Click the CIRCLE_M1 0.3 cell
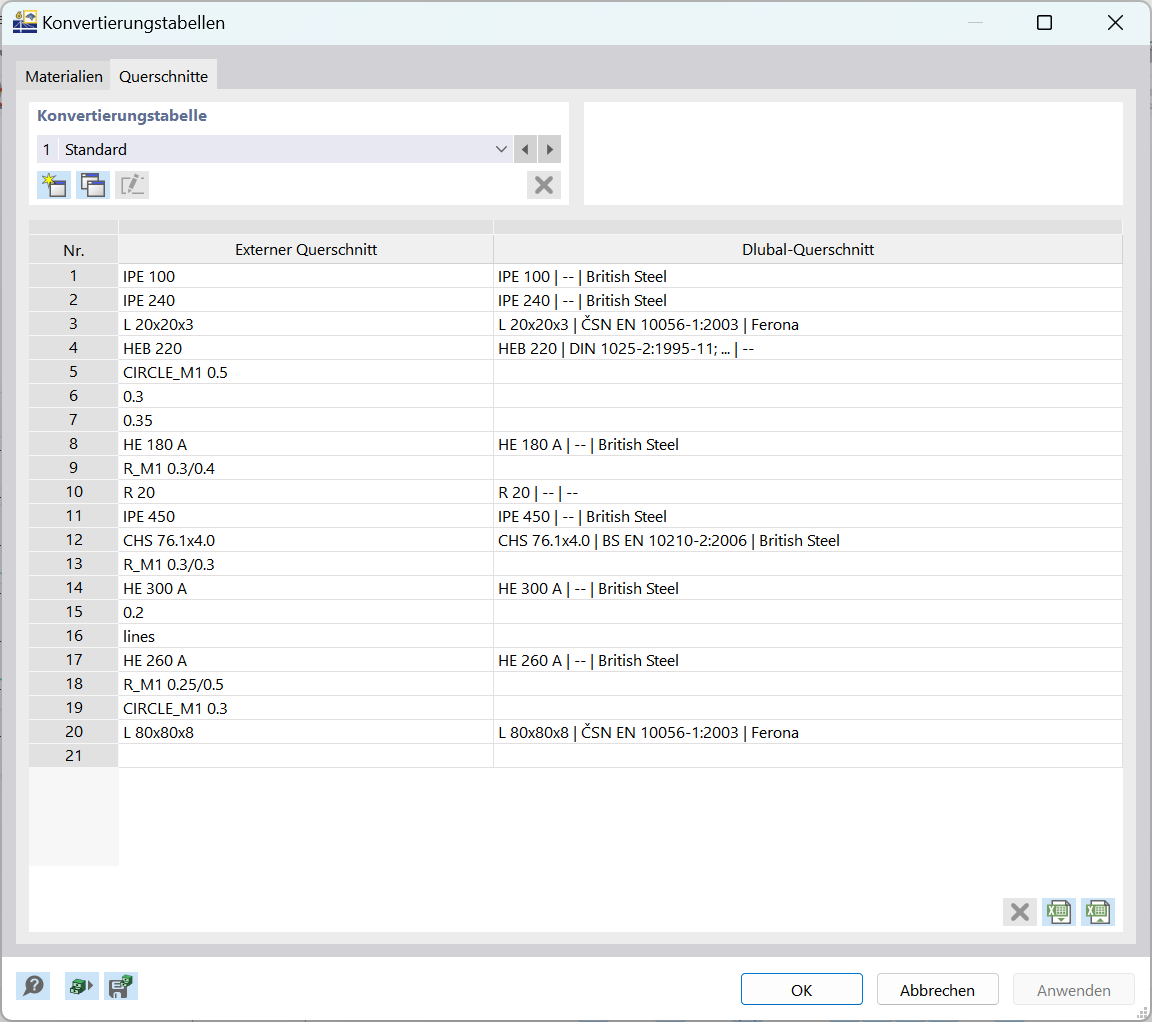 click(306, 708)
